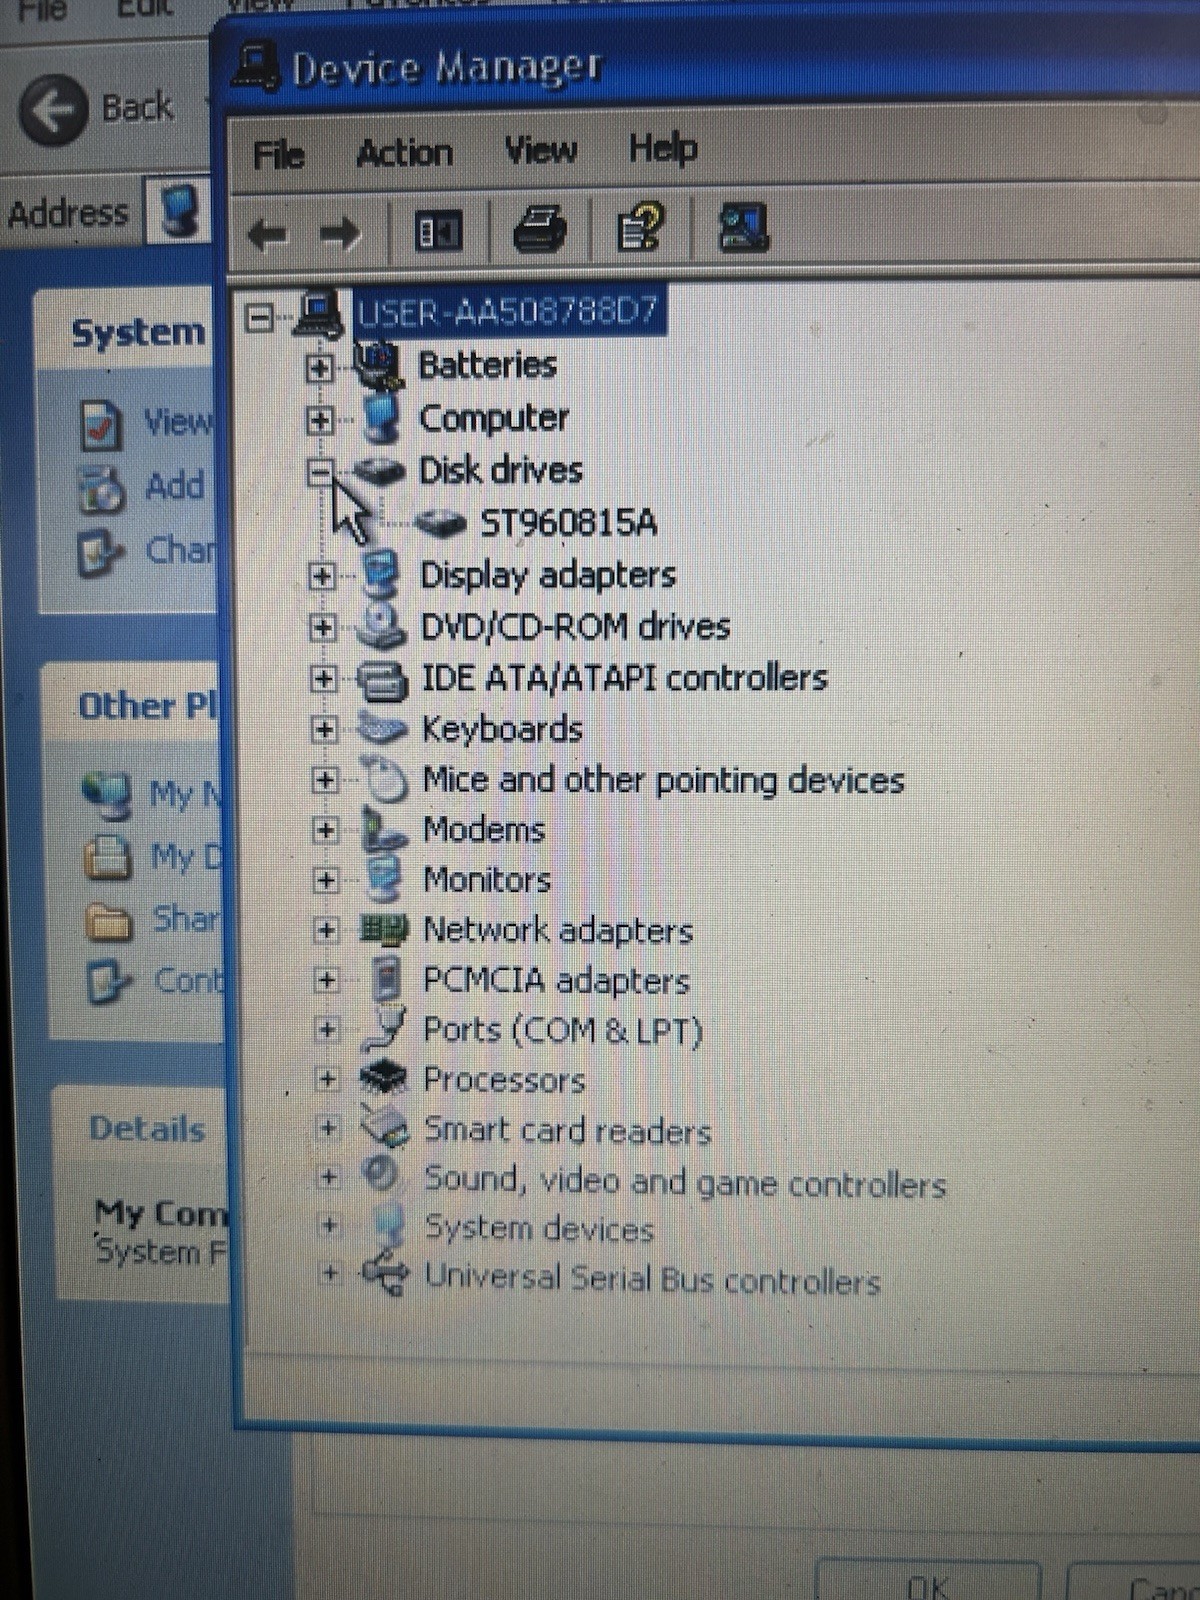Click the Ports (COM & LPT) icon
1200x1600 pixels.
click(x=386, y=1029)
